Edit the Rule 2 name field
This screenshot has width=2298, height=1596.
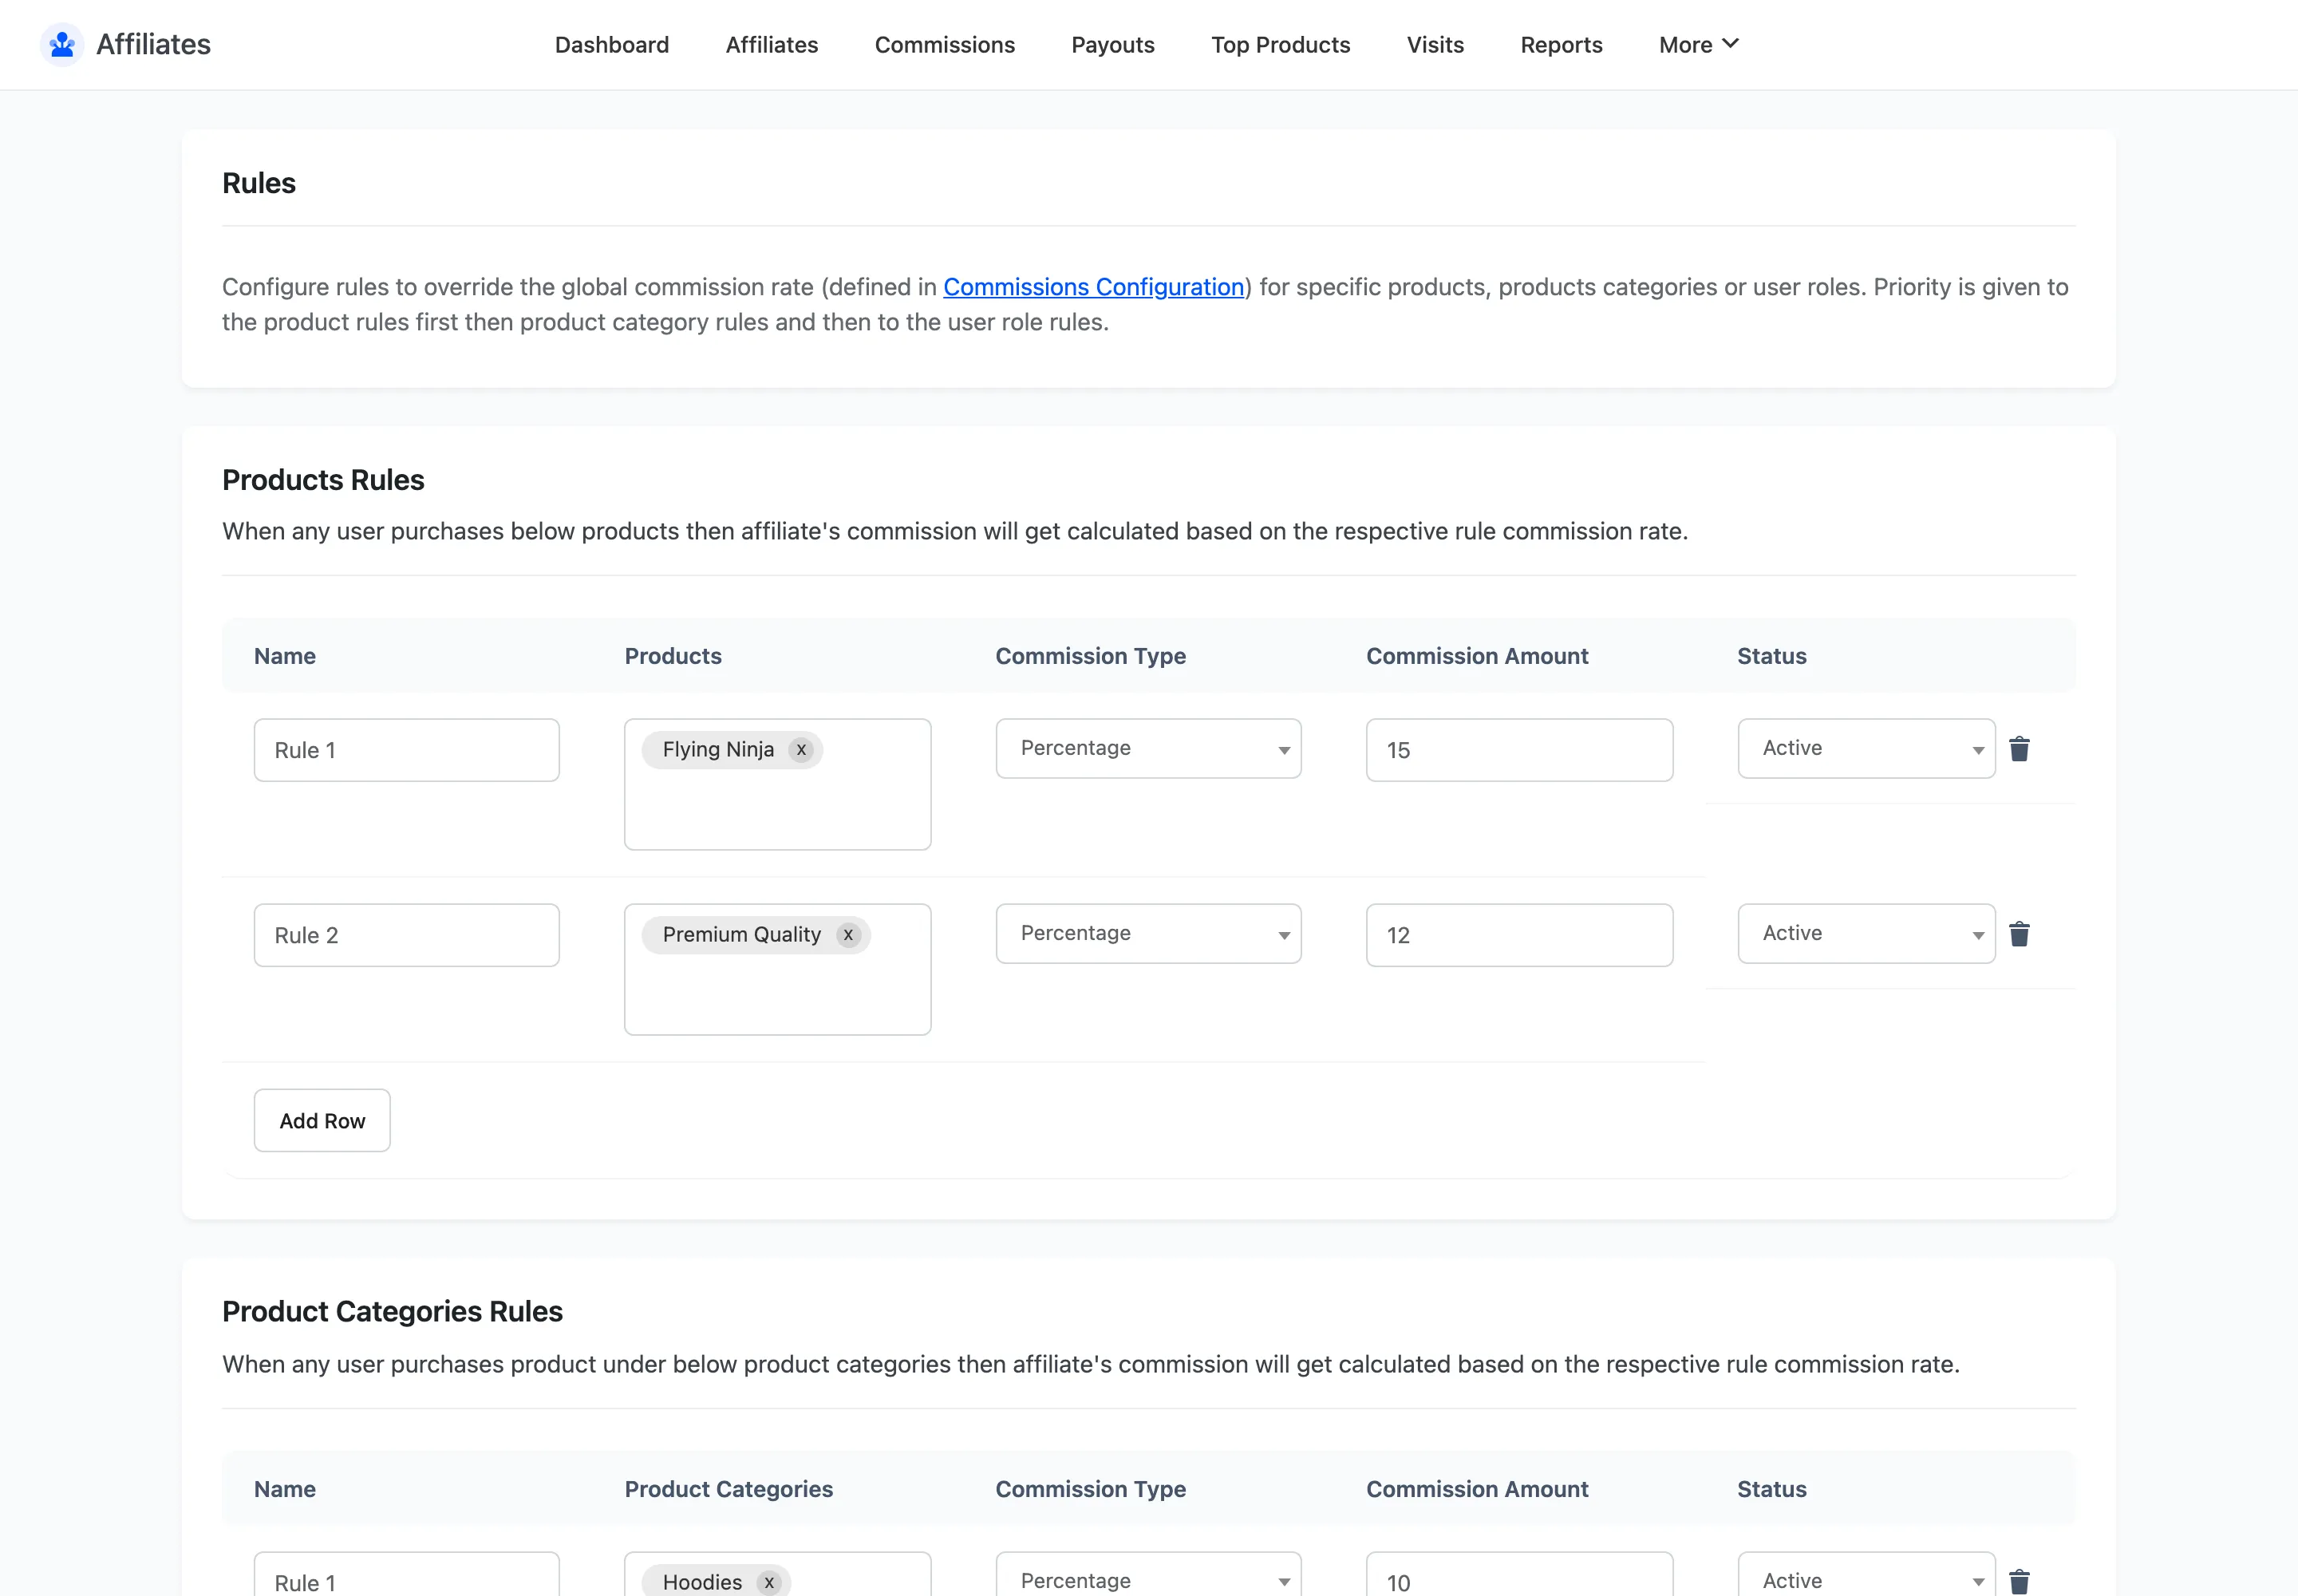click(406, 935)
